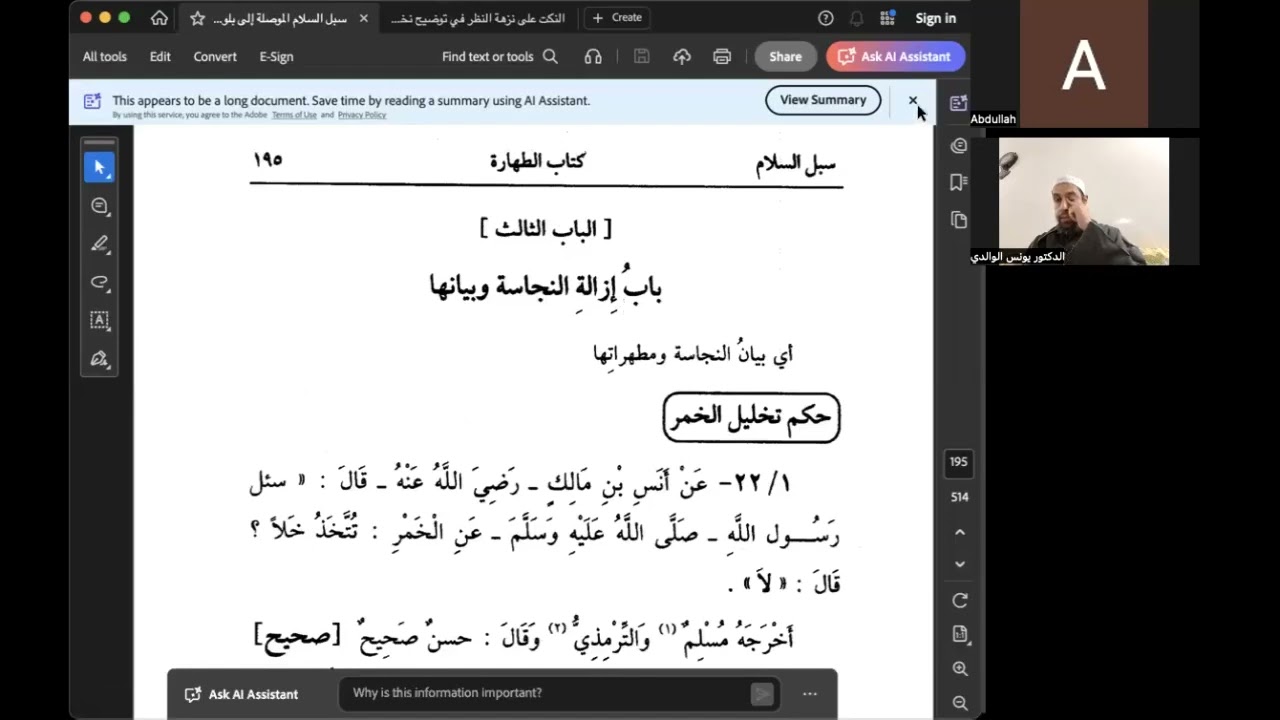Click the total page count 514
This screenshot has width=1280, height=720.
[x=959, y=497]
